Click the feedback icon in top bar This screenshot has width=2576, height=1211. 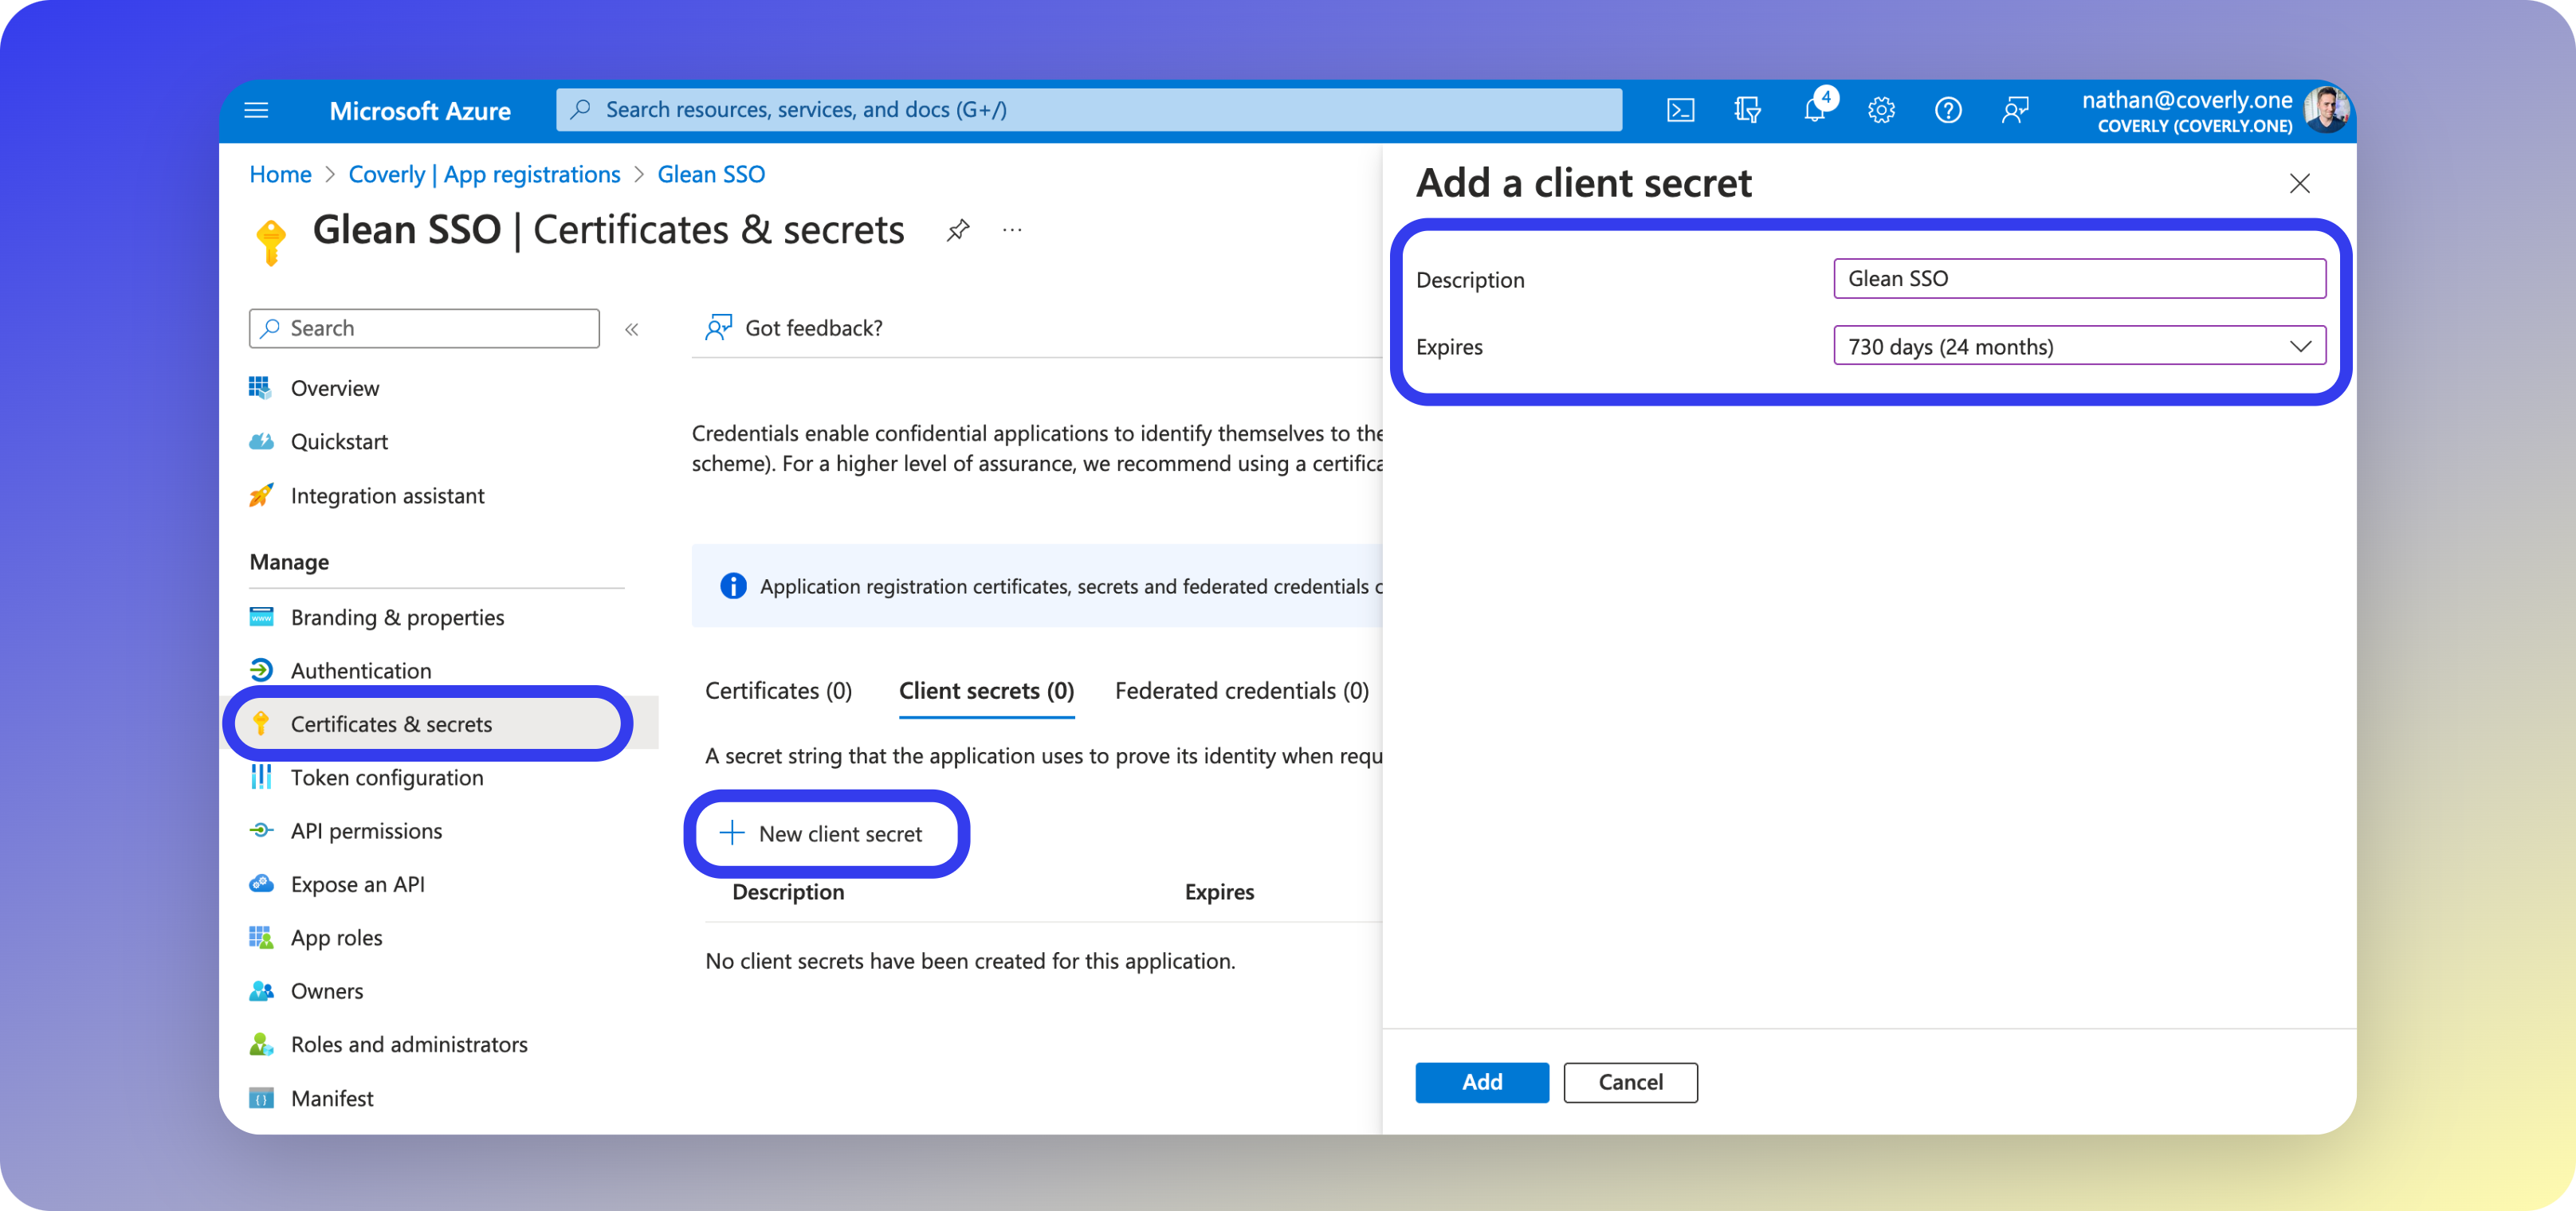(2015, 110)
